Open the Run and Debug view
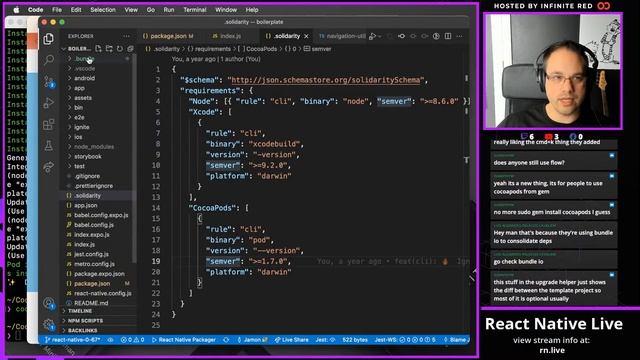 point(49,102)
